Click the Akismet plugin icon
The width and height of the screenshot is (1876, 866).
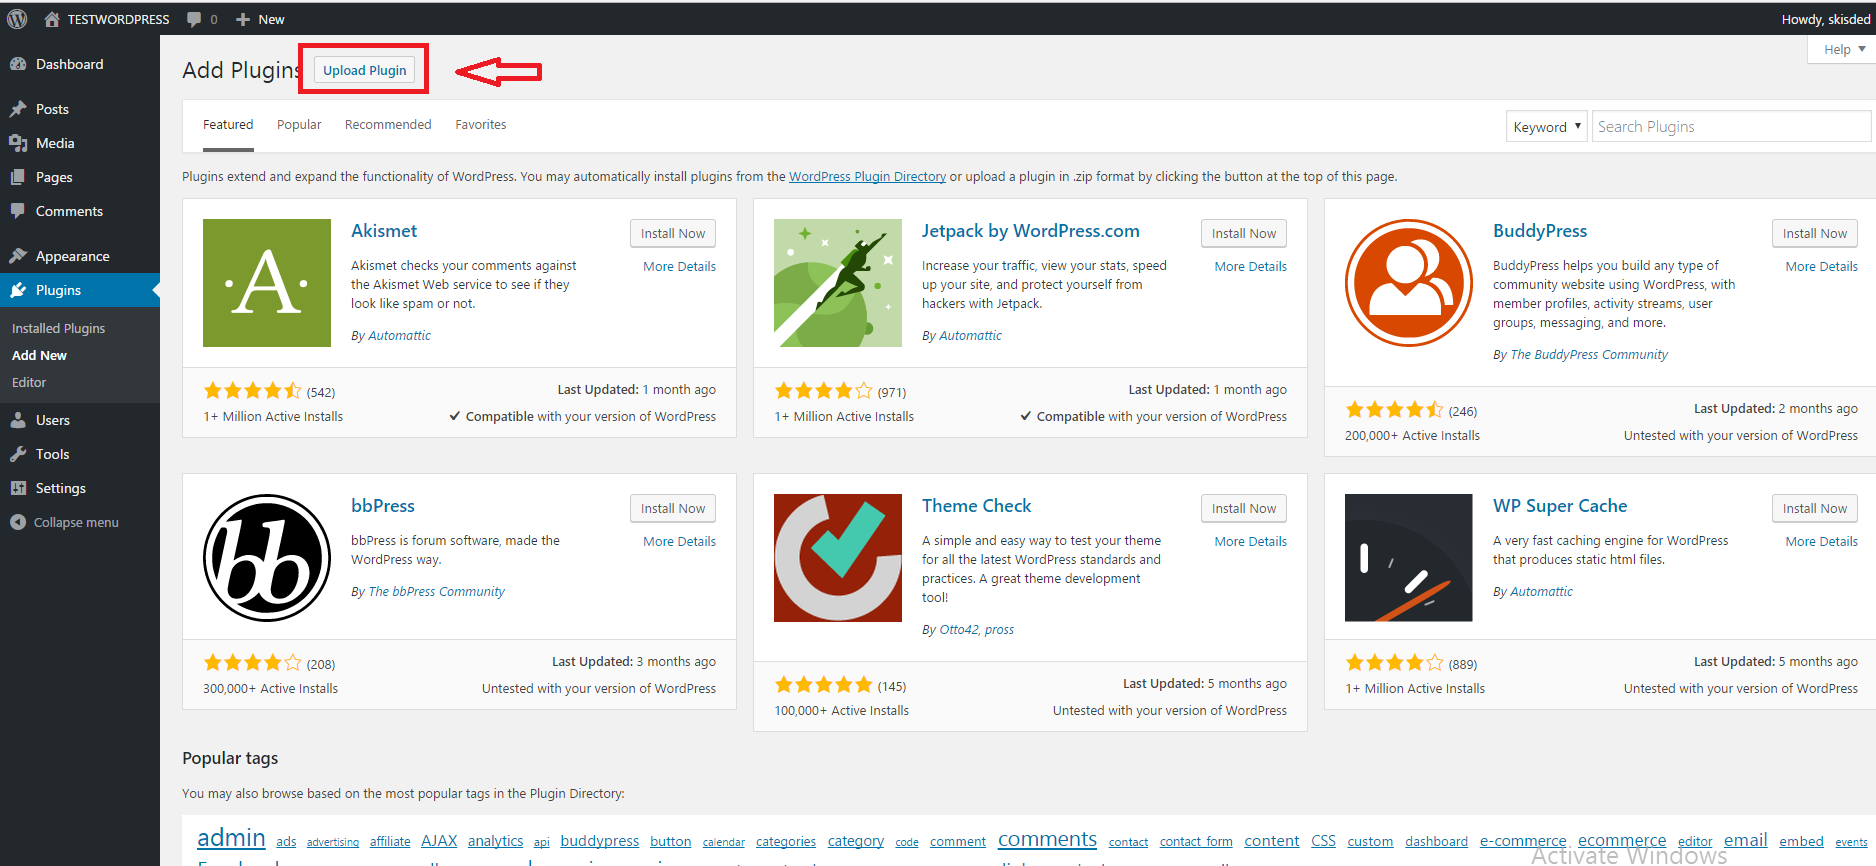click(266, 283)
